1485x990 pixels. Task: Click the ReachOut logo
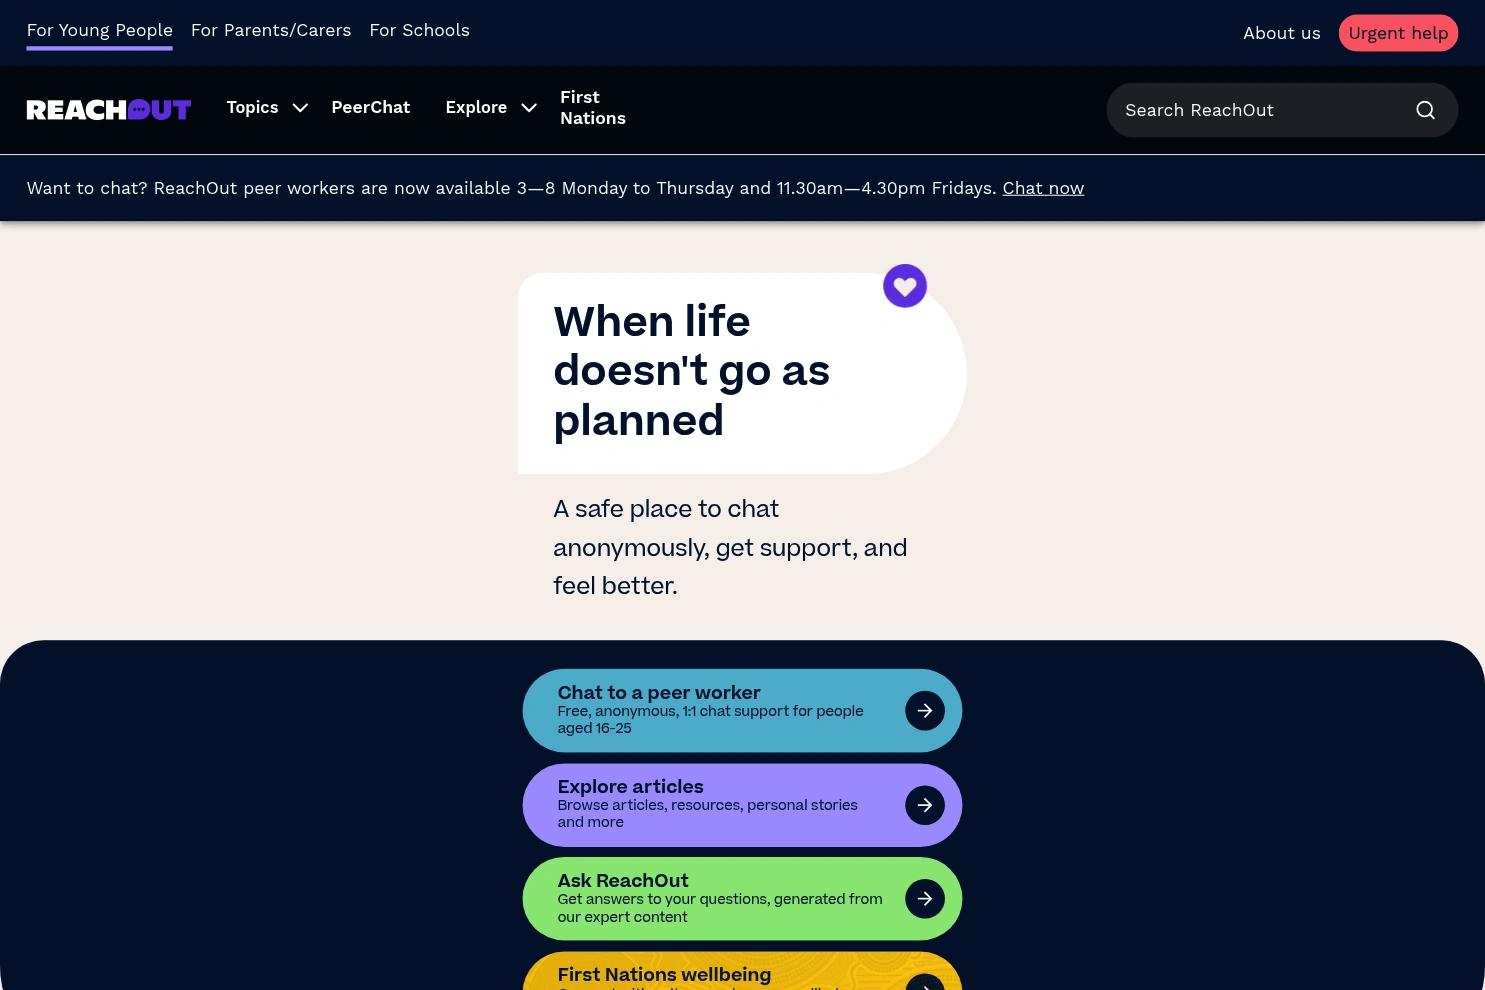click(109, 110)
